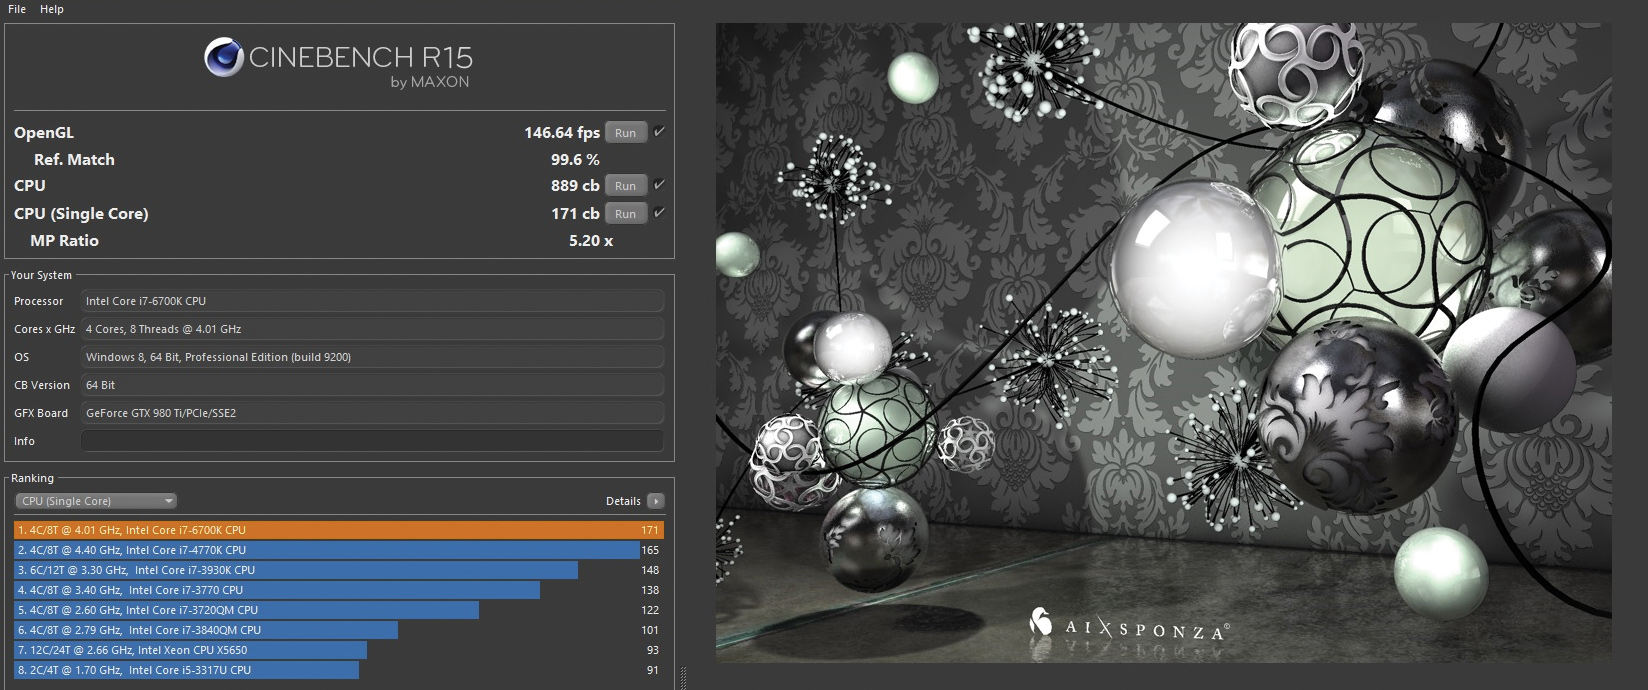Click the AIXSPONZA logo in the render
This screenshot has height=690, width=1648.
click(1129, 627)
